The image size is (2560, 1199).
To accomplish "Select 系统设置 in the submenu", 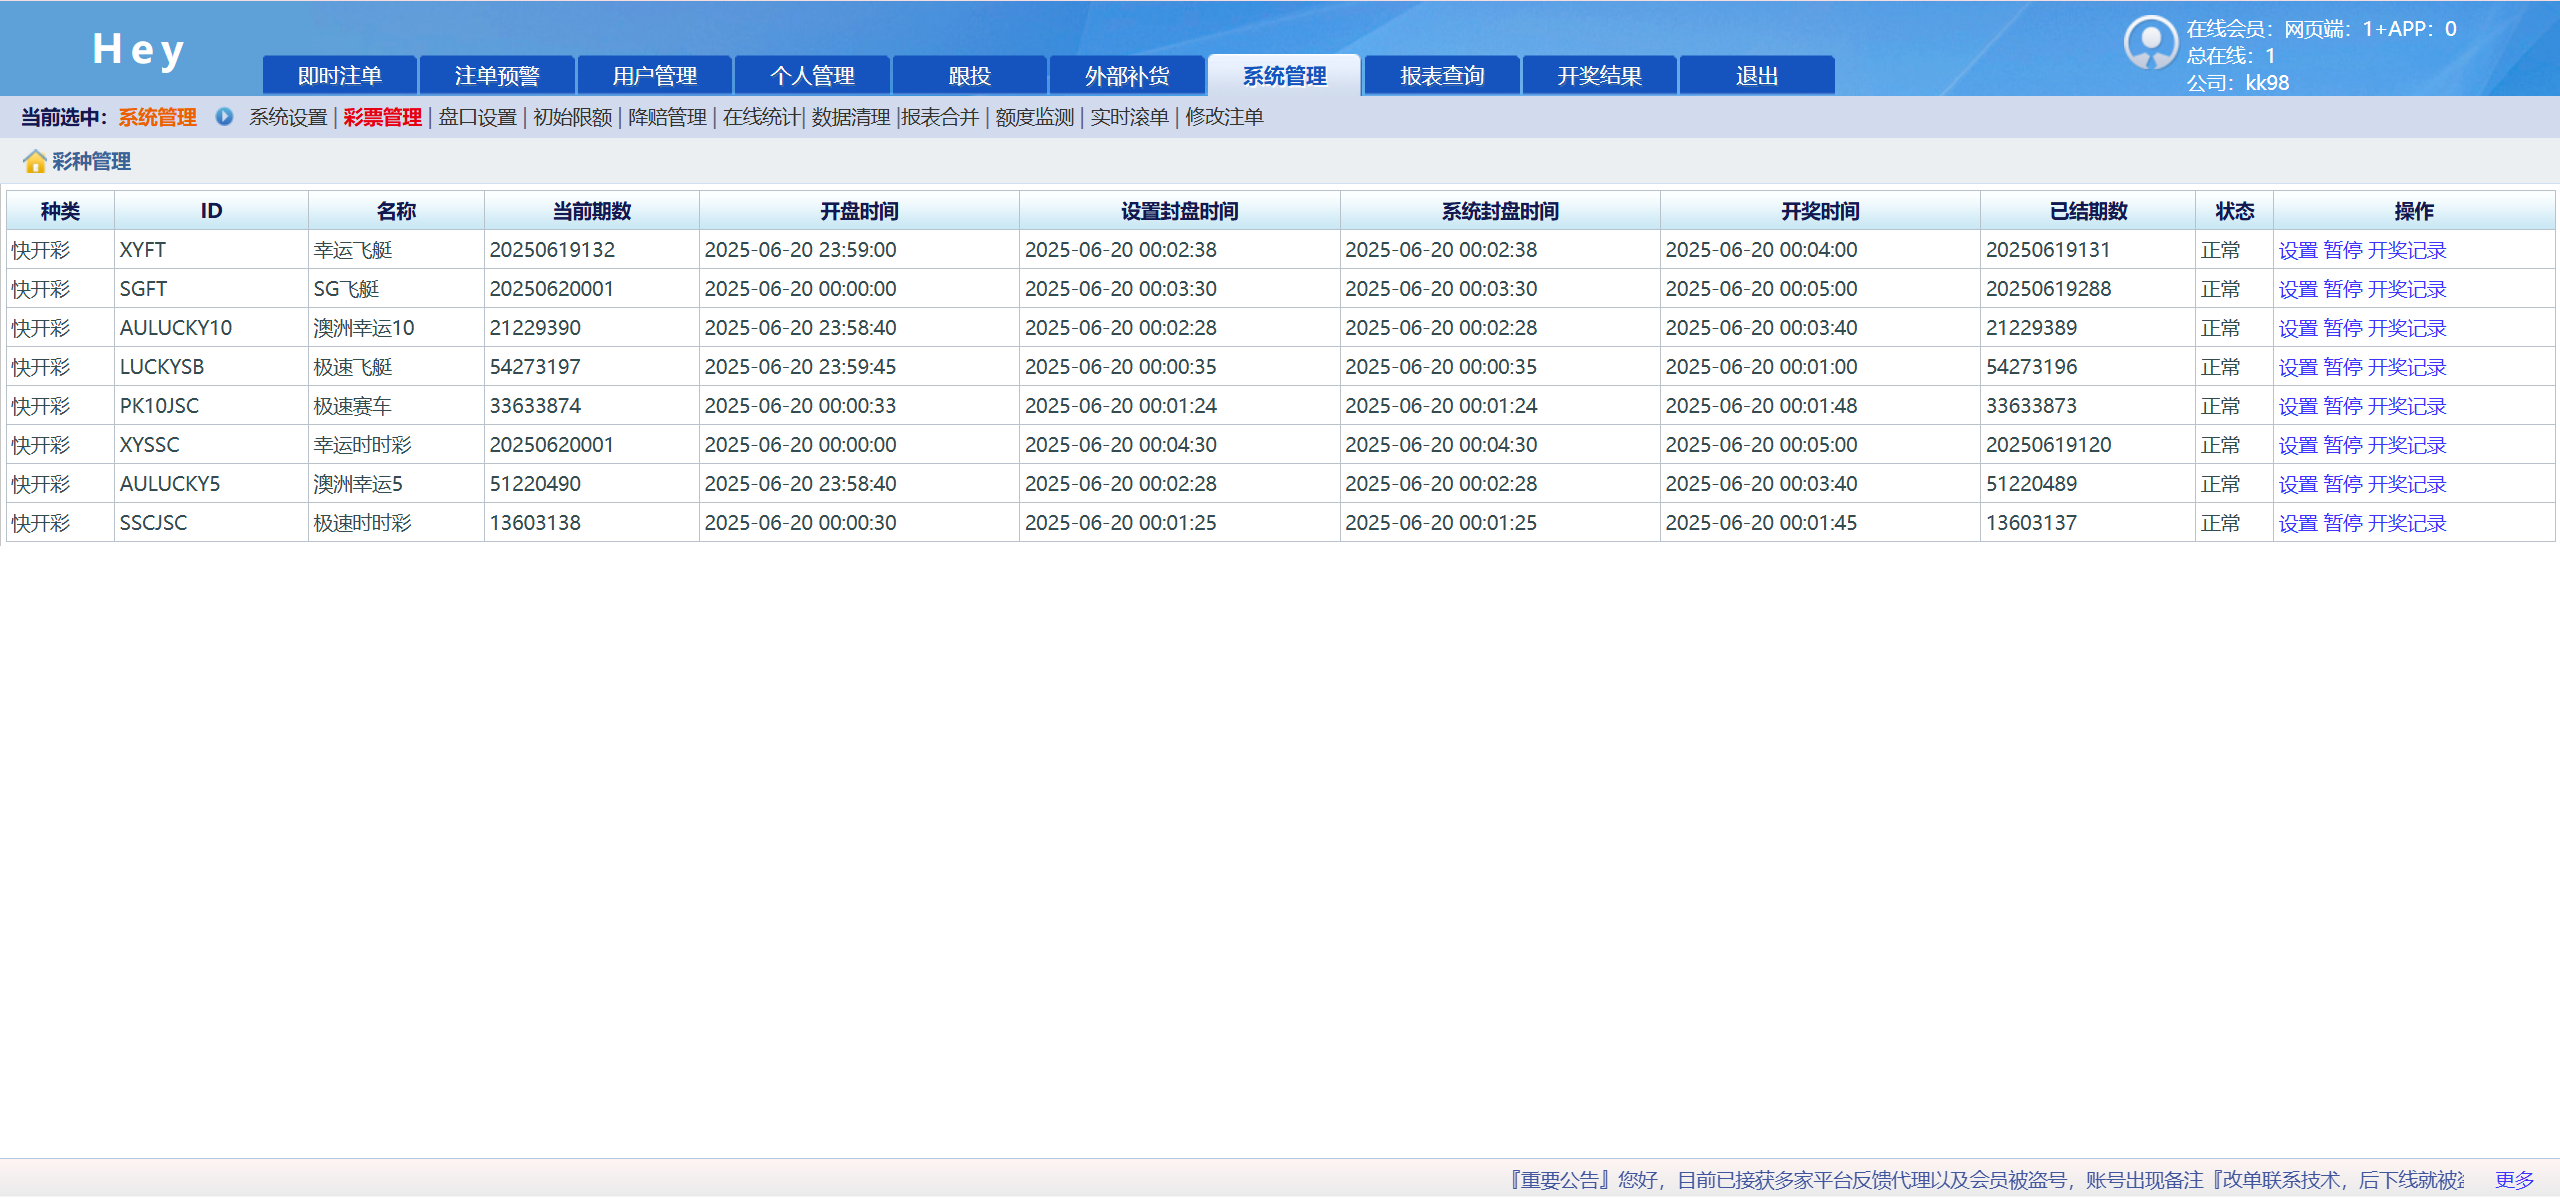I will click(288, 117).
